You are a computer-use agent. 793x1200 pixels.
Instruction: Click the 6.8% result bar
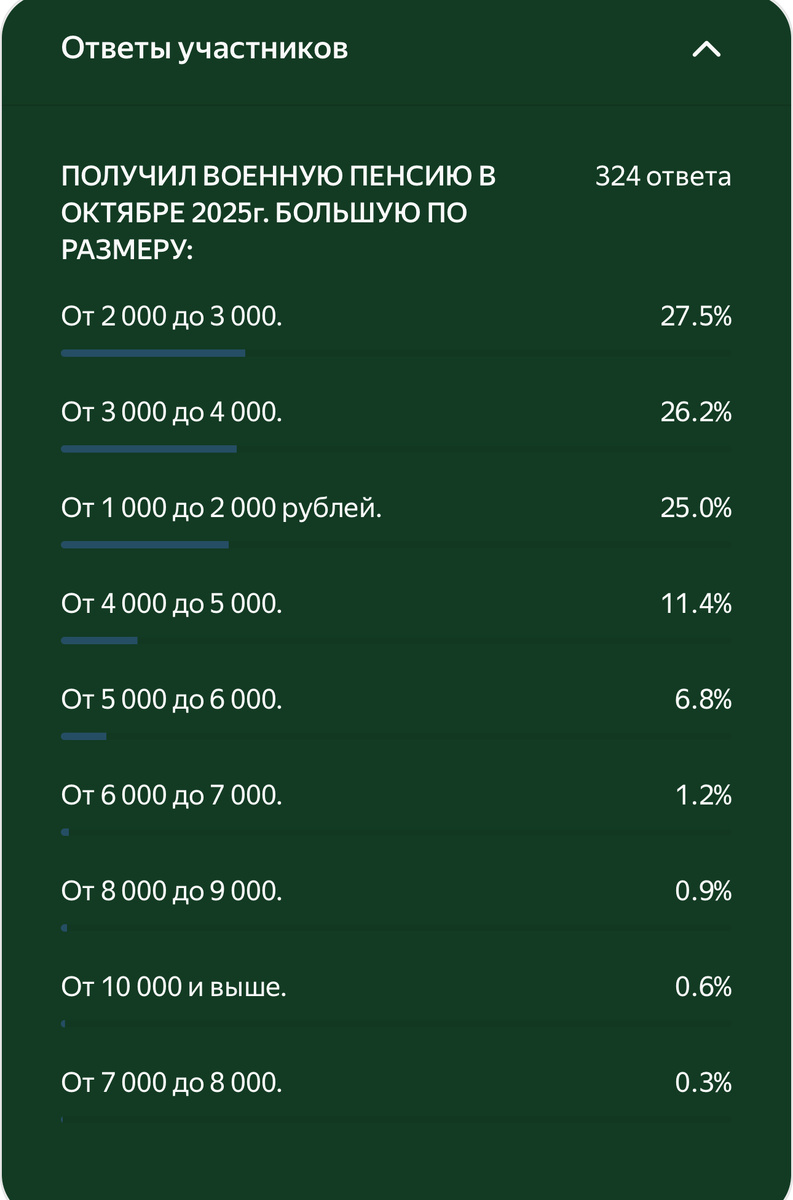pos(83,736)
